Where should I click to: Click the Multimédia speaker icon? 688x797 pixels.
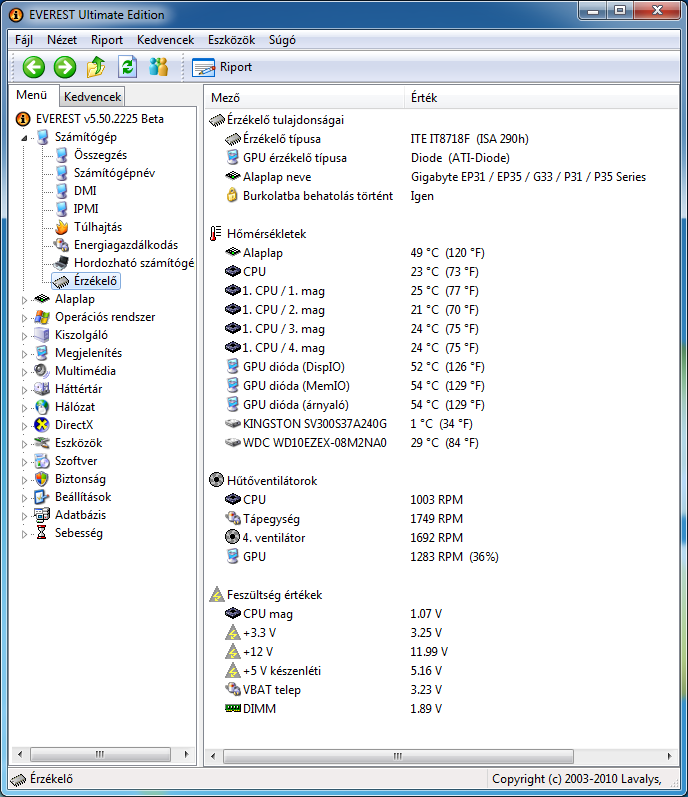tap(42, 371)
